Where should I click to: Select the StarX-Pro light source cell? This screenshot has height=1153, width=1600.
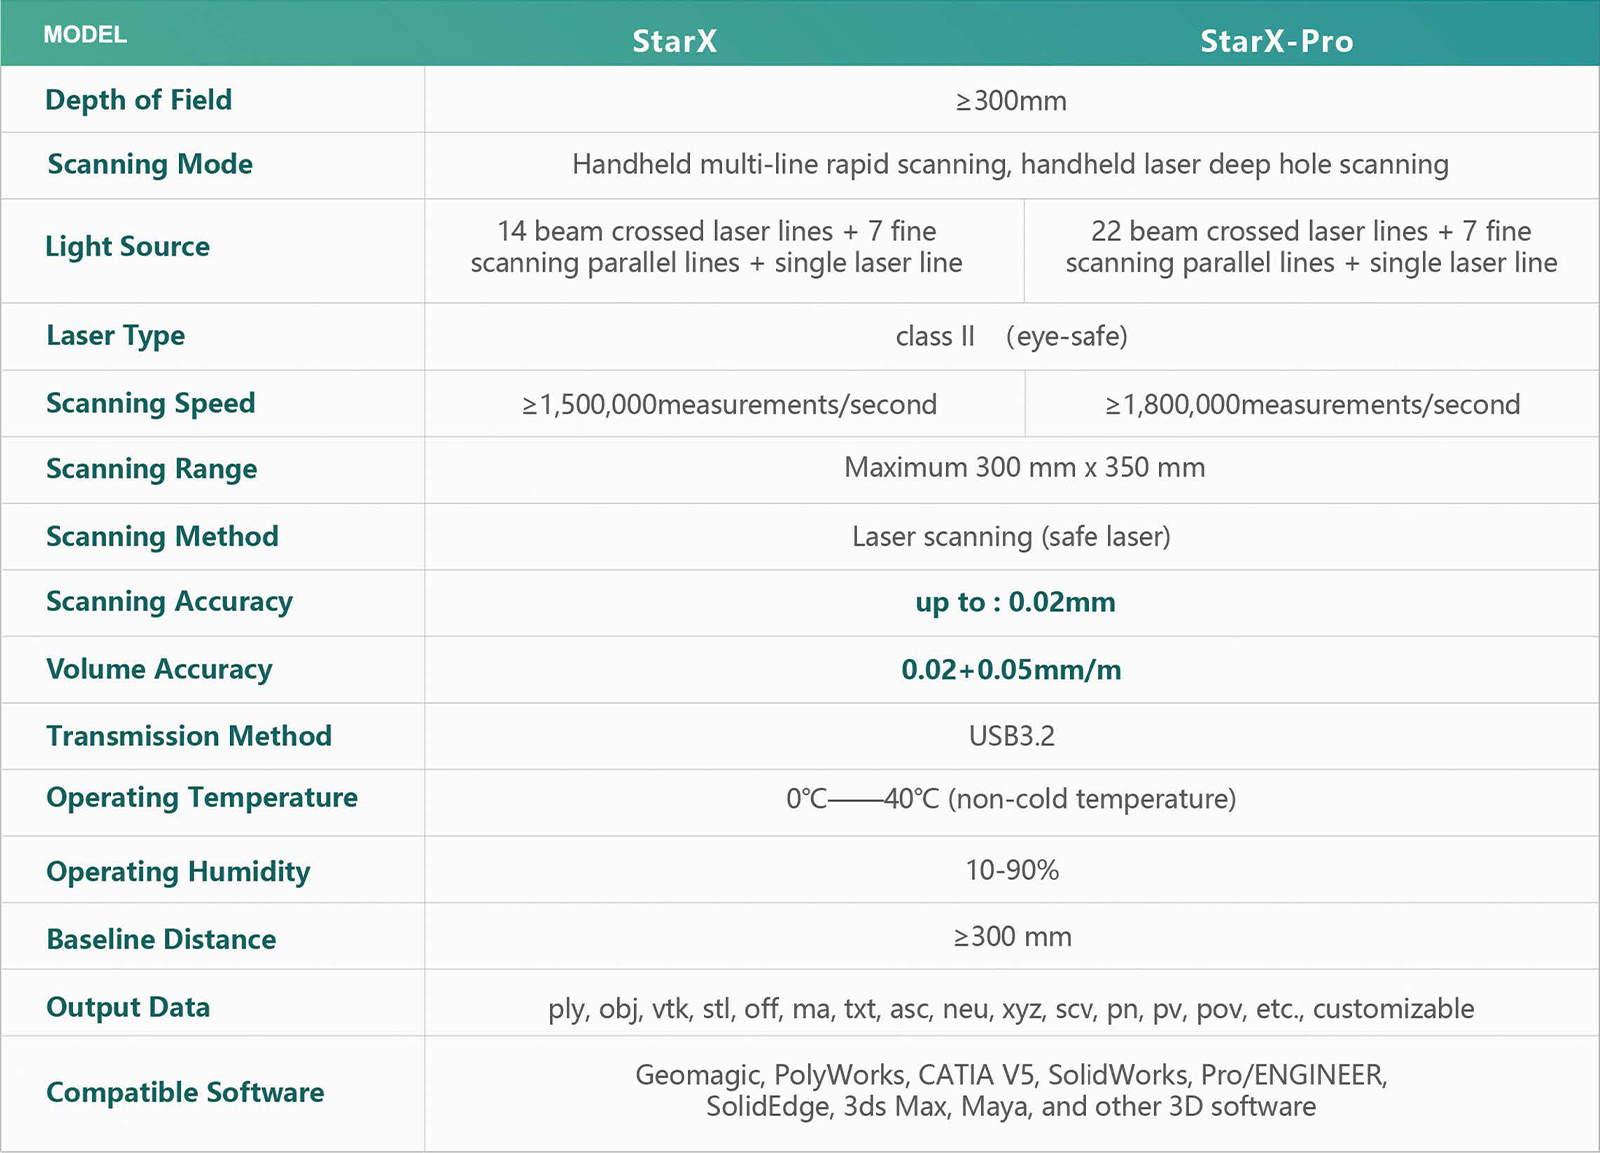pyautogui.click(x=1311, y=248)
